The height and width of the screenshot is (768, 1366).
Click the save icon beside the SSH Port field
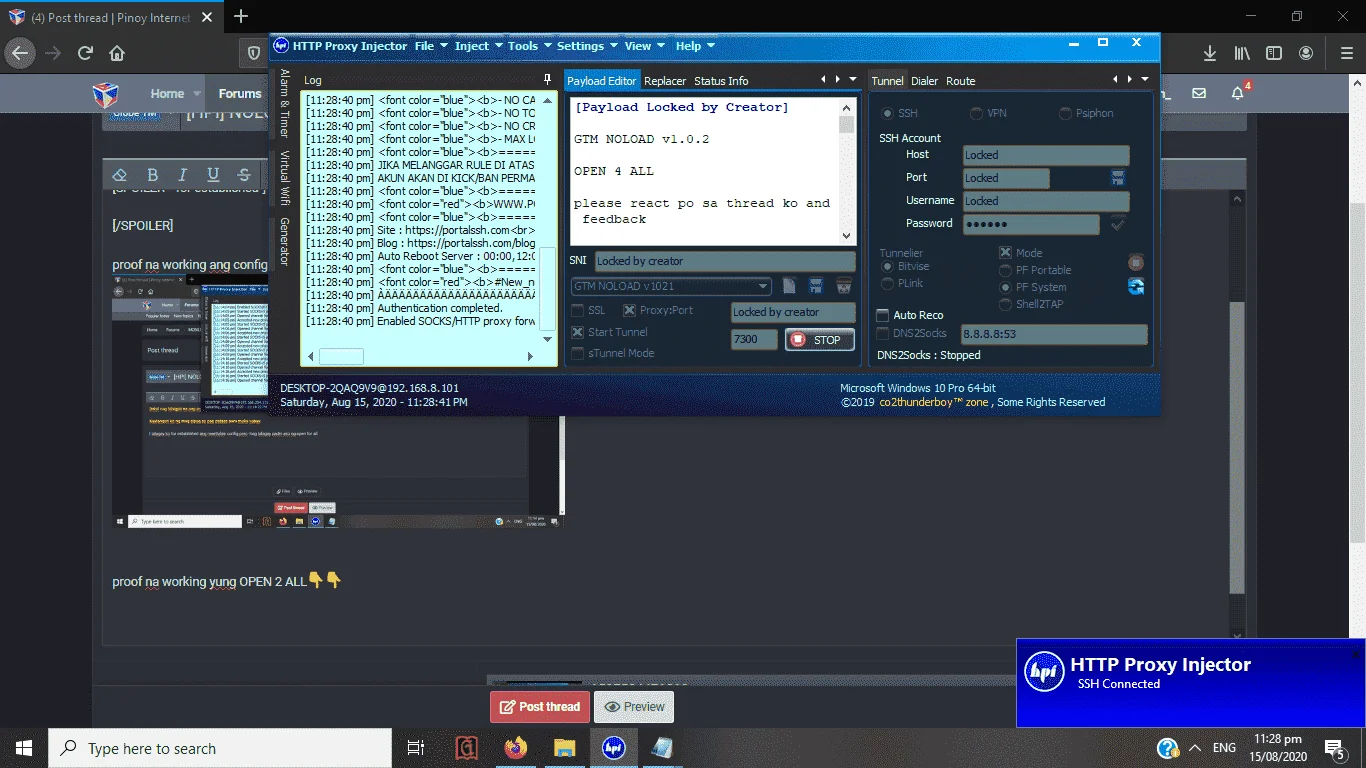(x=1118, y=178)
